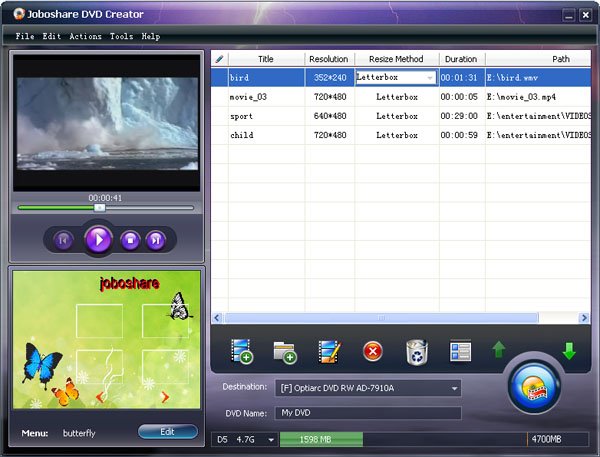The height and width of the screenshot is (457, 600).
Task: Click the 00:29:00 duration cell
Action: click(x=462, y=116)
